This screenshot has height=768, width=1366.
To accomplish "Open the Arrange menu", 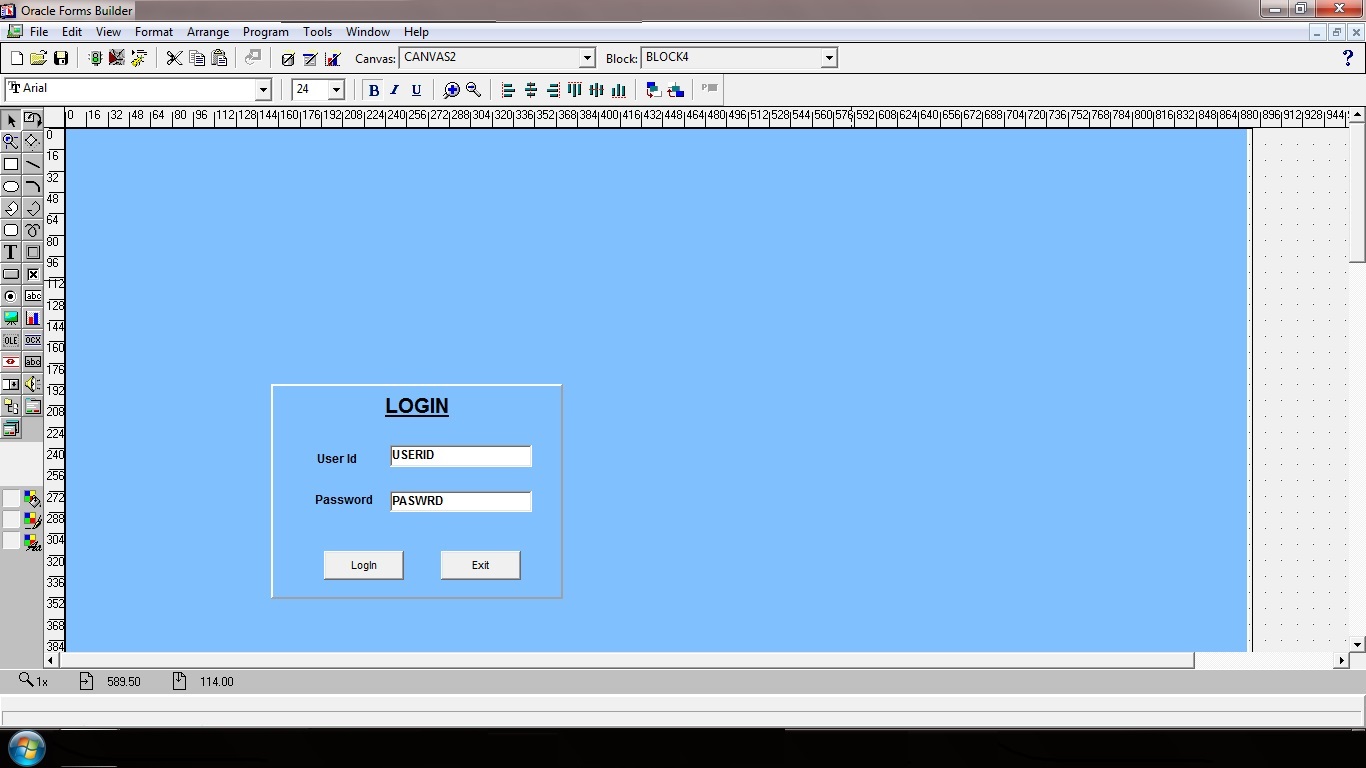I will point(208,31).
